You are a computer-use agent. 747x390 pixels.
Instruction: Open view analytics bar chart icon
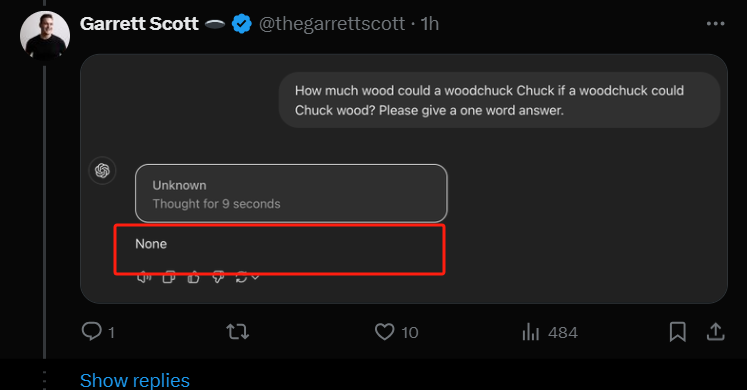(x=530, y=331)
